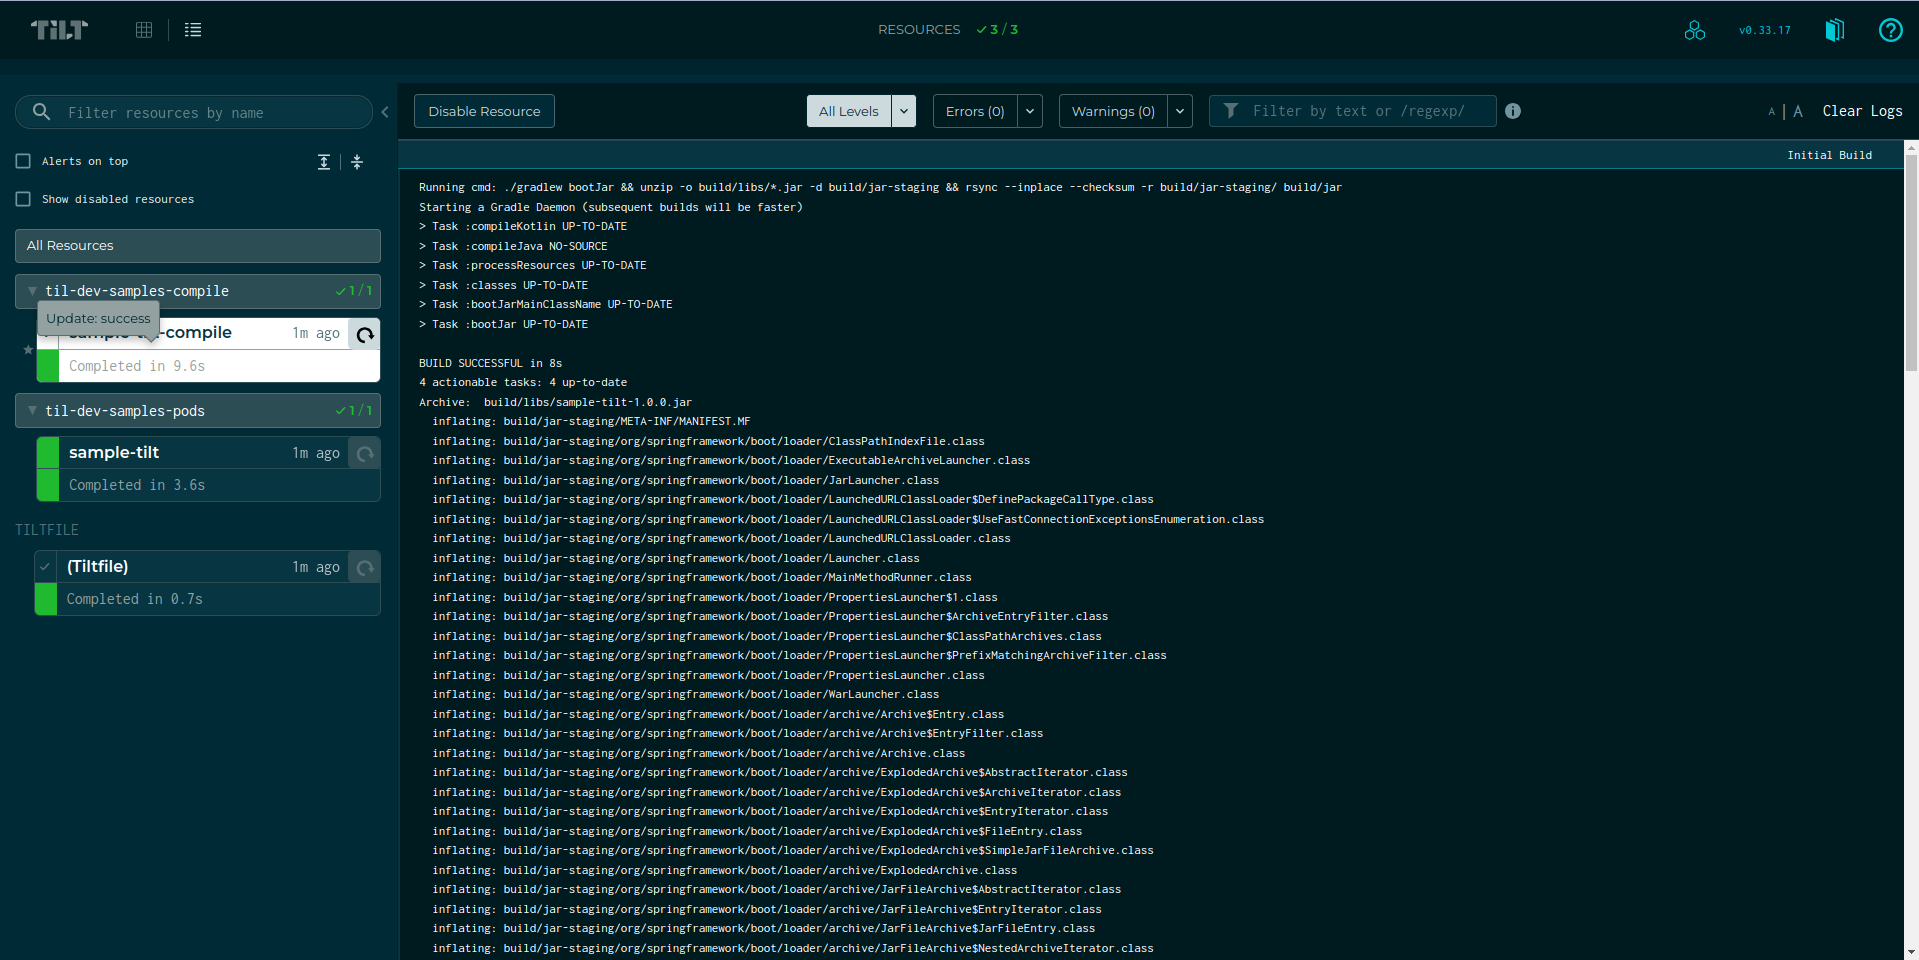Open Tilt Cloud snapshot icon

pos(1694,30)
